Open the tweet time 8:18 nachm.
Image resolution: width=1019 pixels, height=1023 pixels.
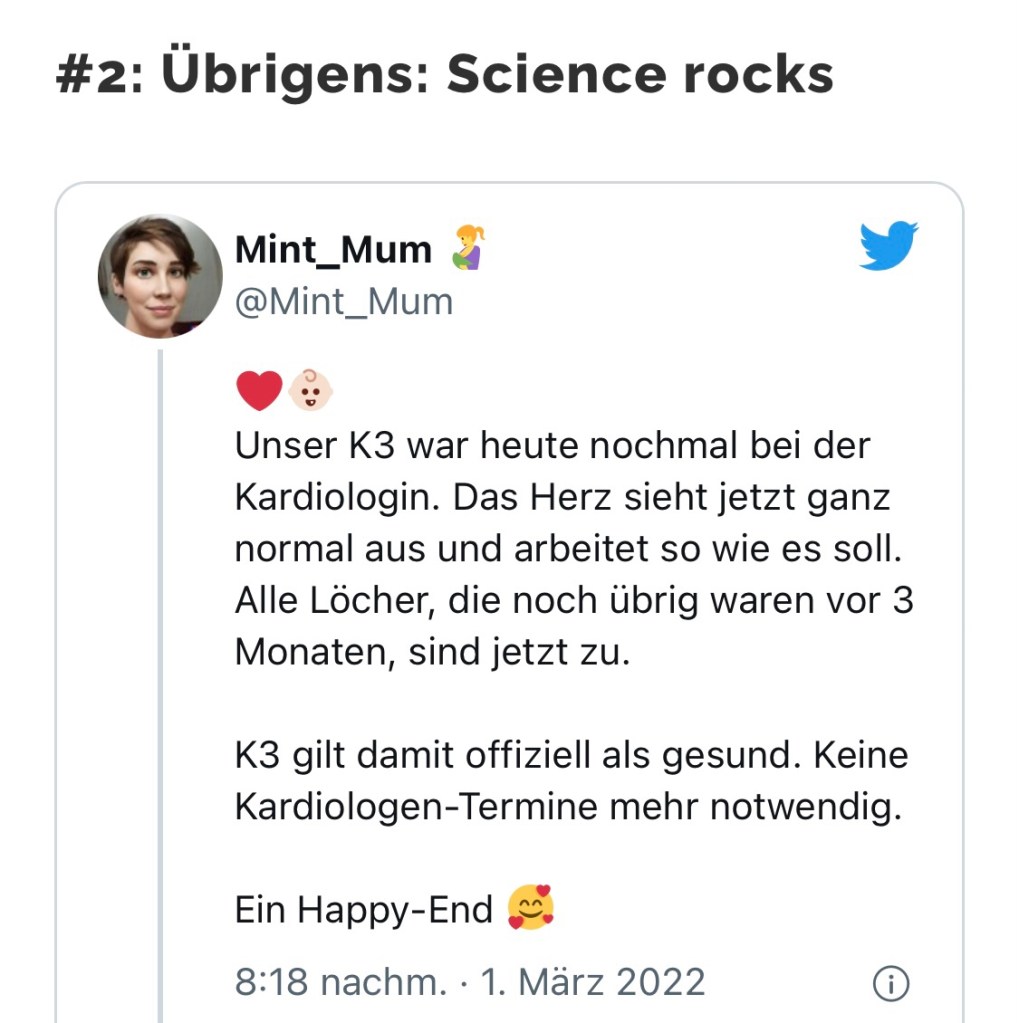(x=340, y=982)
